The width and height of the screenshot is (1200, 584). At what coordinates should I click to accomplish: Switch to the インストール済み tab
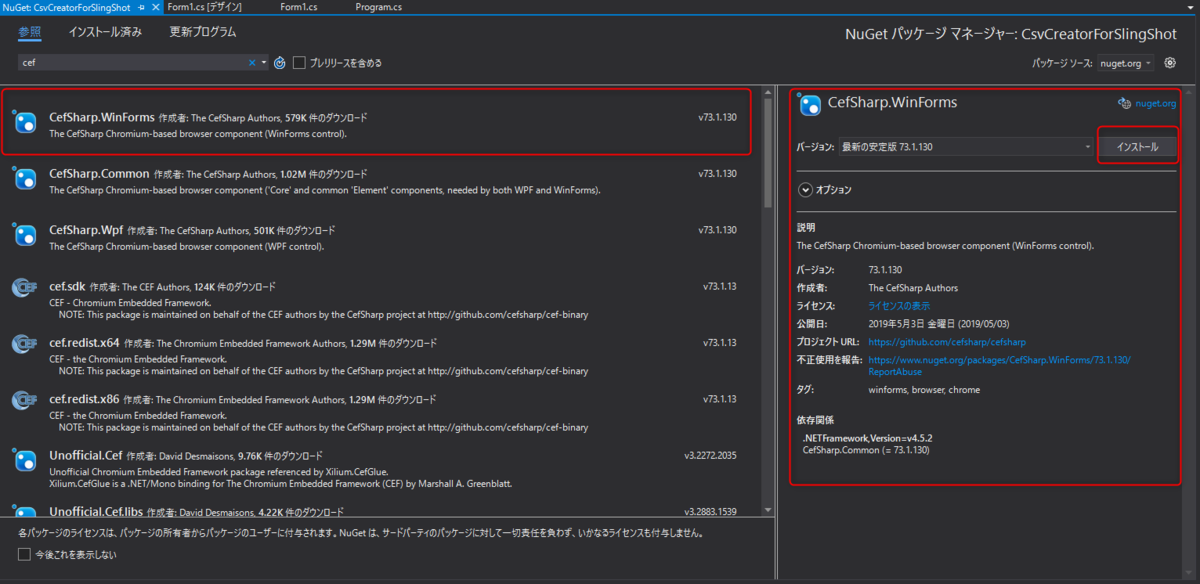[x=105, y=32]
